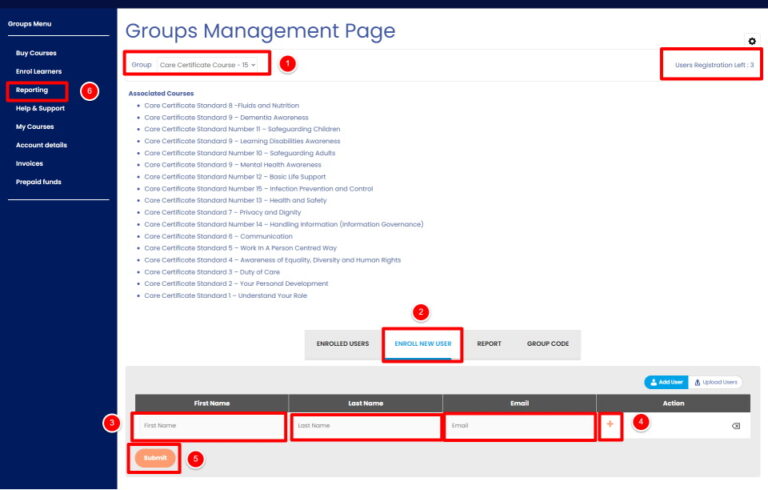Click the settings gear icon
This screenshot has width=768, height=490.
(752, 41)
